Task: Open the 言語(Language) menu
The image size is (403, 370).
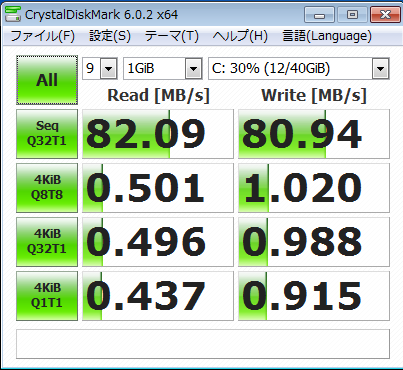Action: [327, 36]
